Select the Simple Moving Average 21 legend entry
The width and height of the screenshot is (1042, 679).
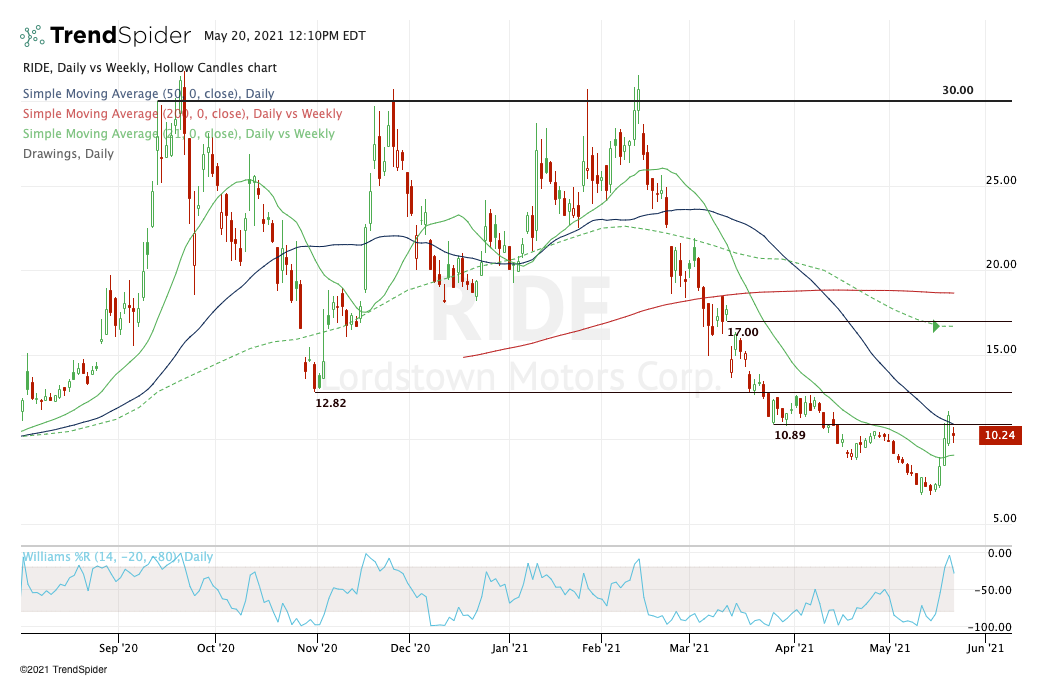pyautogui.click(x=179, y=134)
